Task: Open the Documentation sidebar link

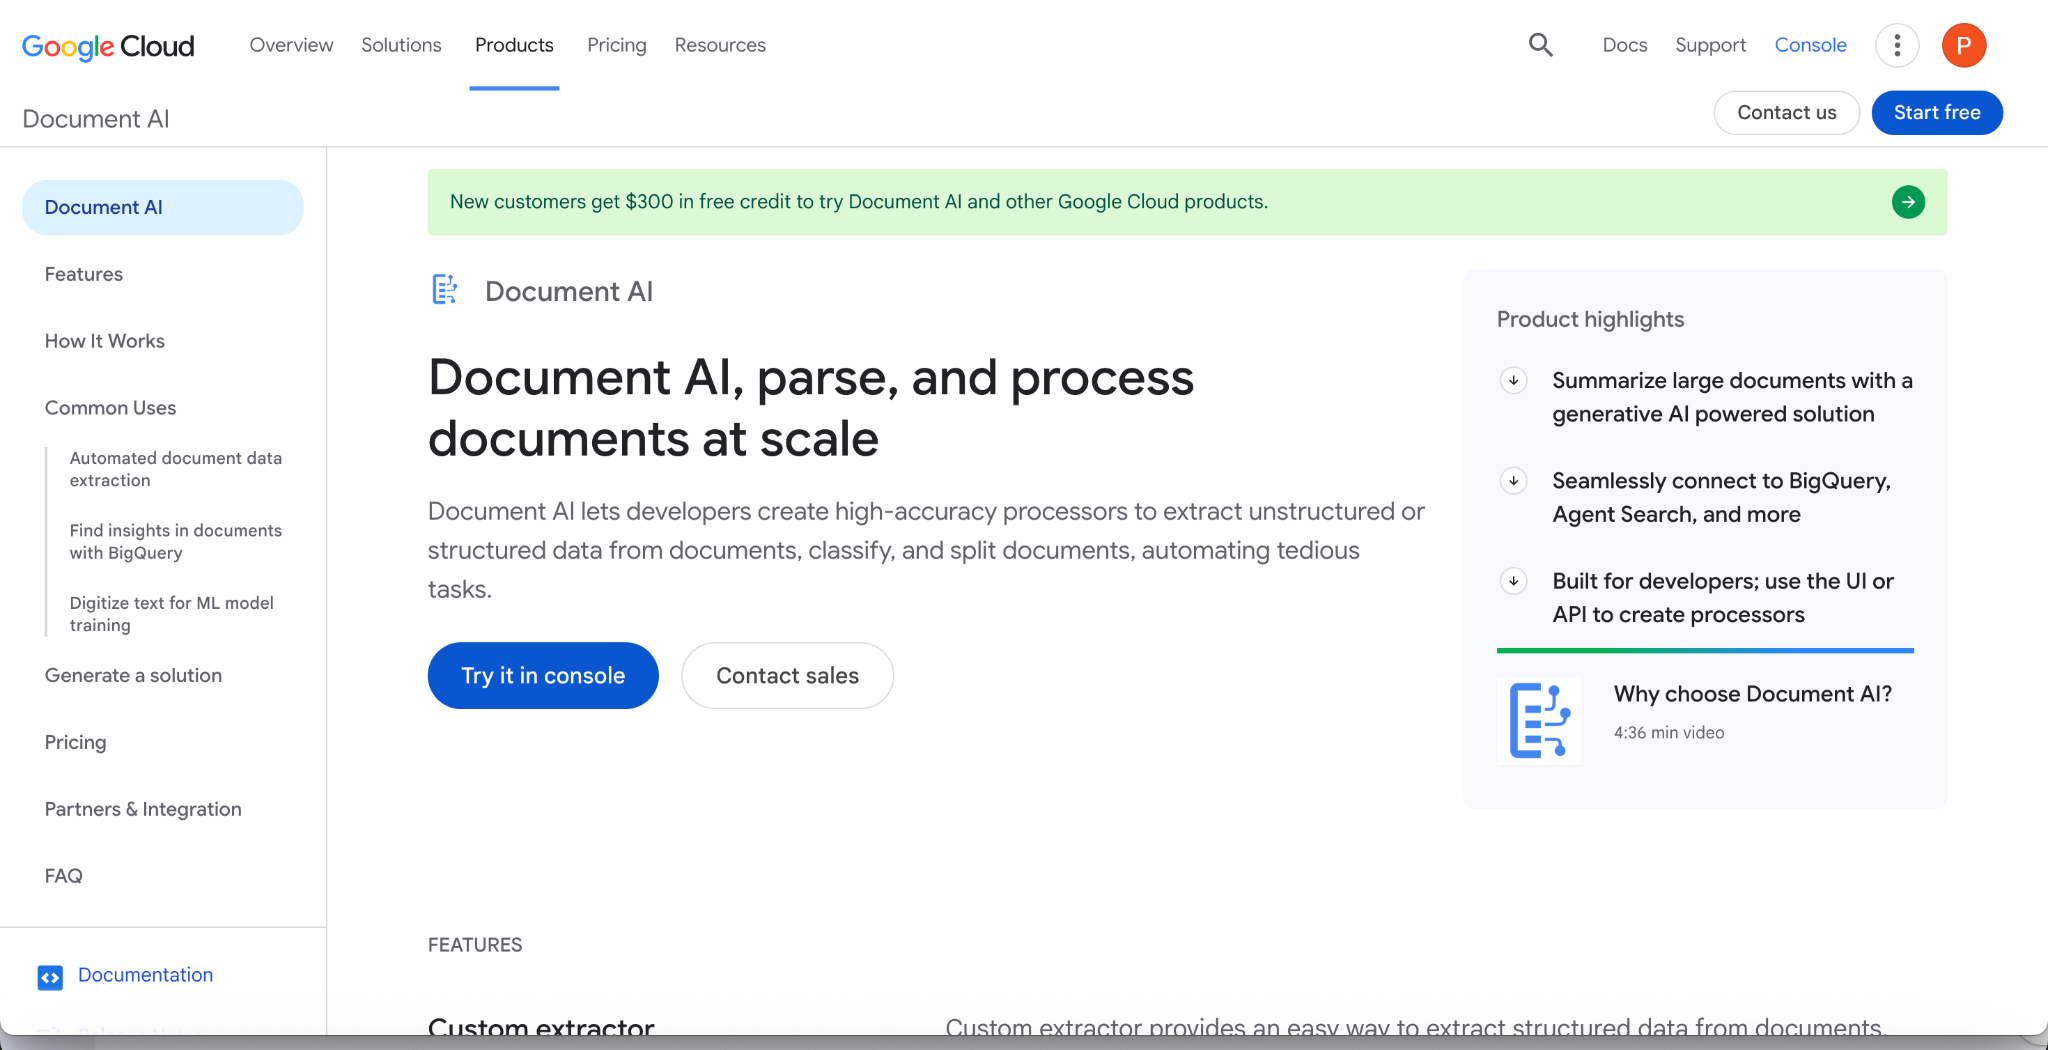Action: (145, 975)
